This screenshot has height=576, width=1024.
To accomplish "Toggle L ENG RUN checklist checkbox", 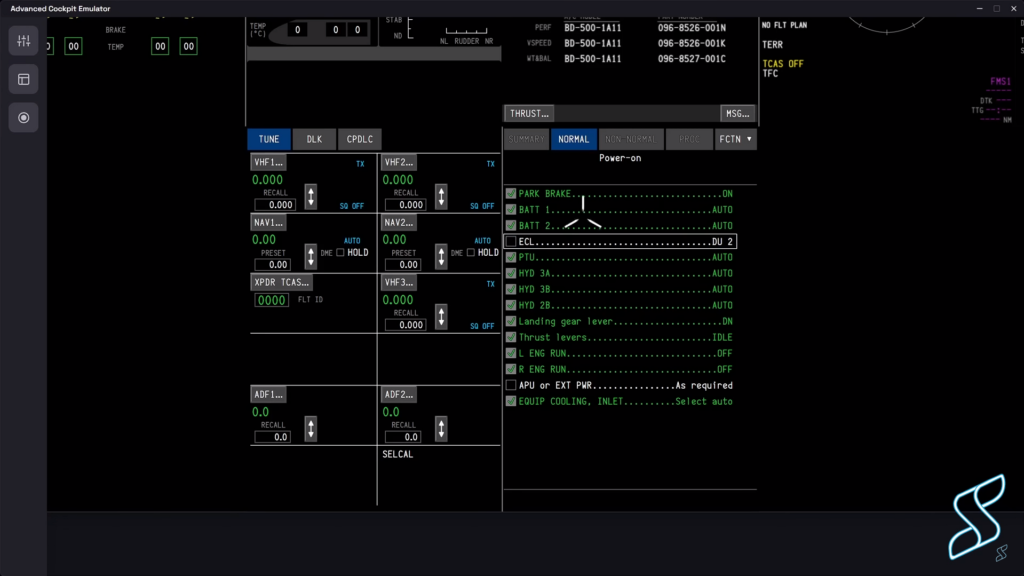I will point(511,353).
